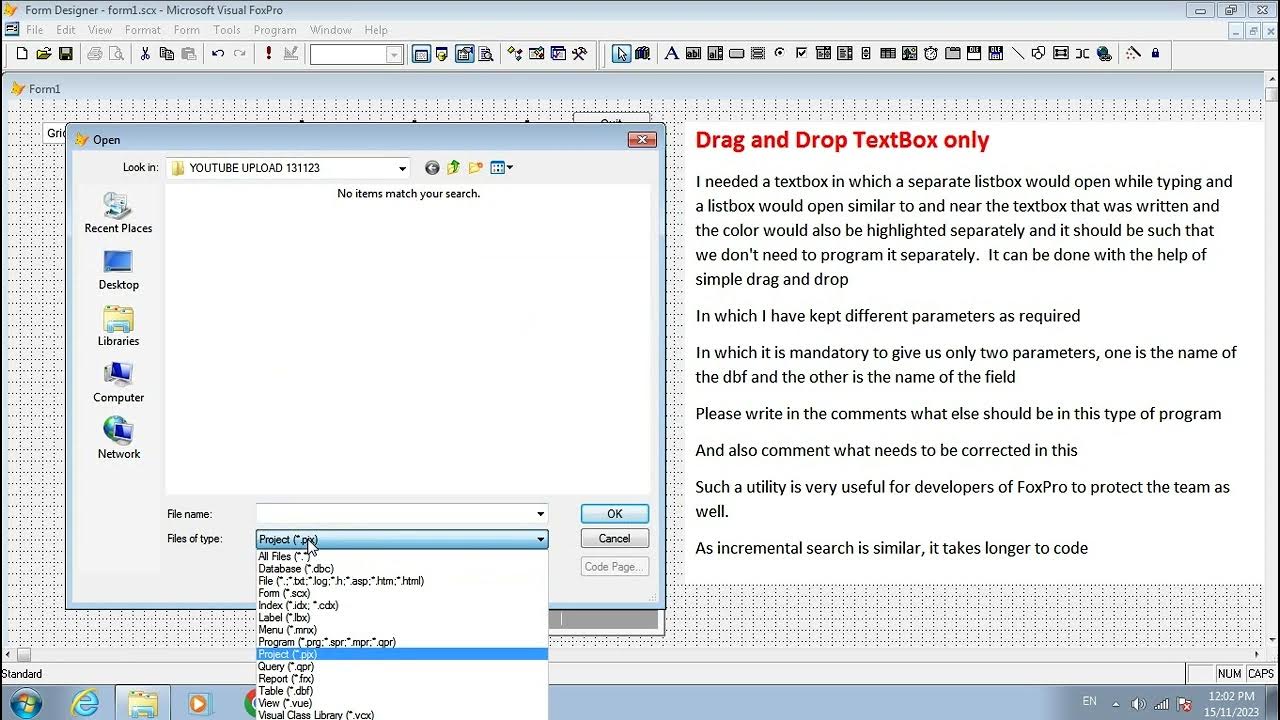Select the Label control tool

672,54
